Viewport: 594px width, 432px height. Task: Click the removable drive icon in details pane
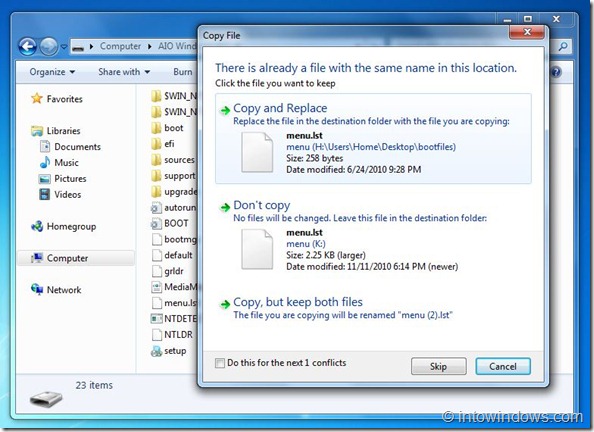(46, 399)
